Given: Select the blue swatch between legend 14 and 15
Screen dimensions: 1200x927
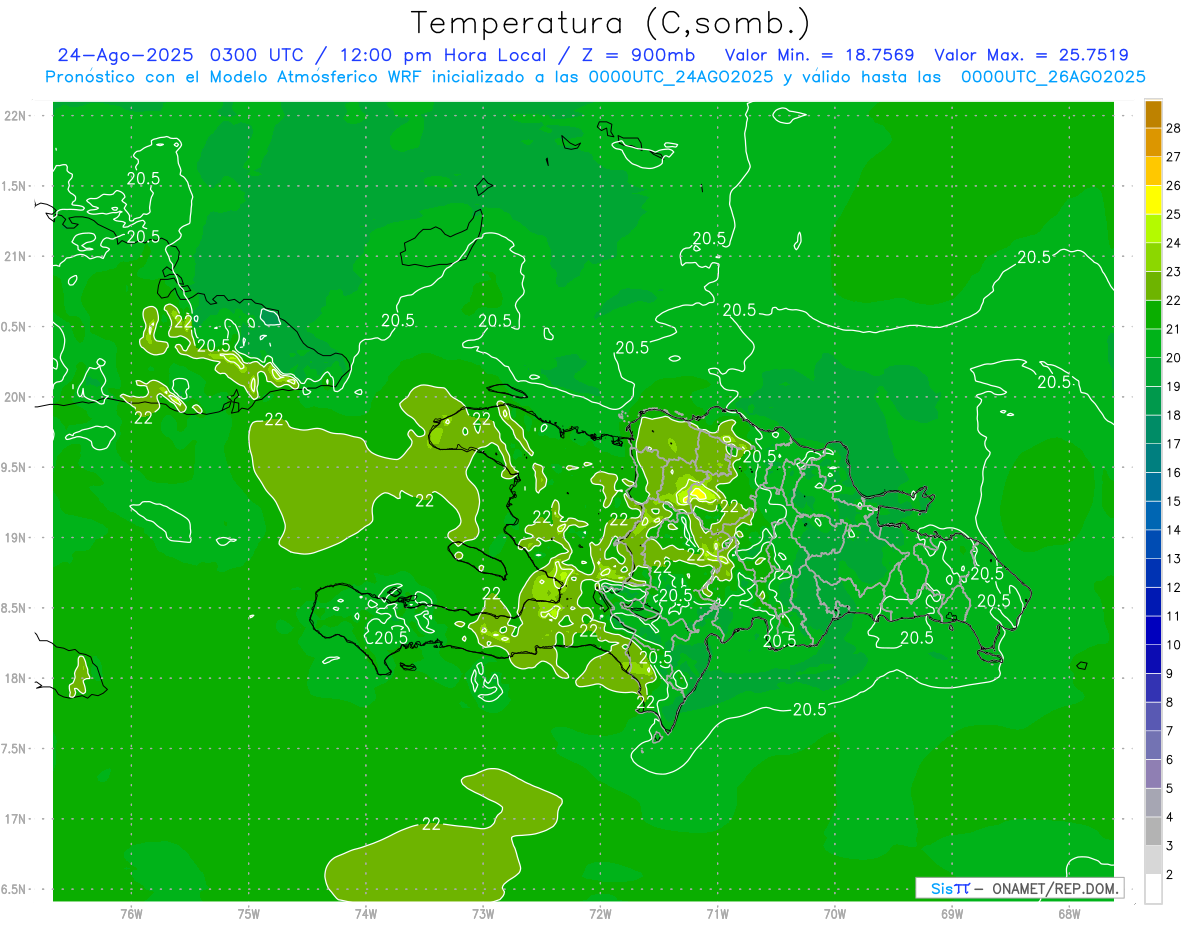Looking at the screenshot, I should [x=1153, y=516].
